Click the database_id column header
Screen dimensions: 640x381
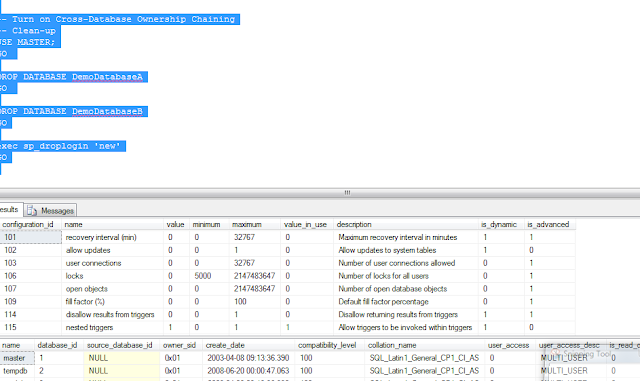pyautogui.click(x=59, y=345)
